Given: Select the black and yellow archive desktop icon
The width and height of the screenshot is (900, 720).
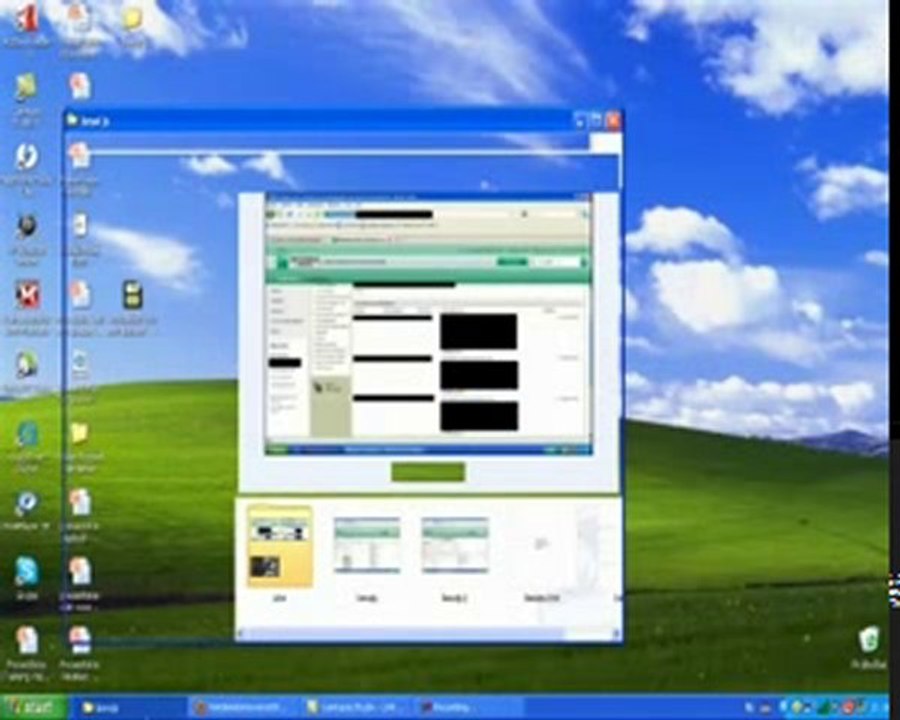Looking at the screenshot, I should point(133,295).
